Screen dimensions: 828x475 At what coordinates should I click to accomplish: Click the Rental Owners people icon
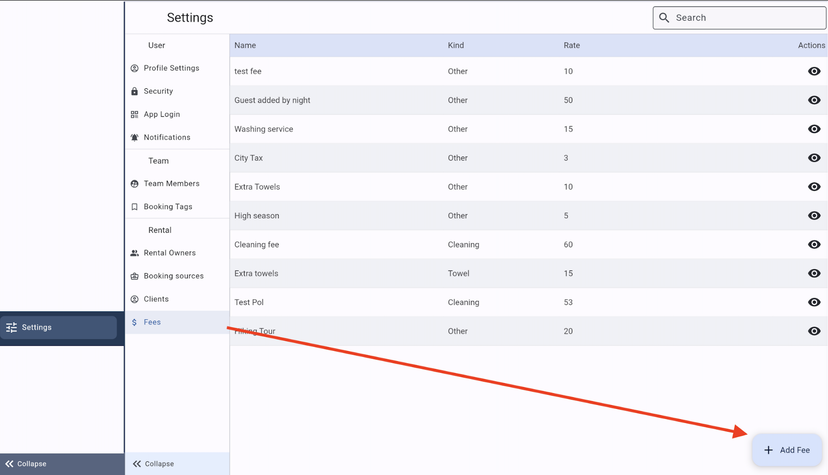click(x=134, y=253)
